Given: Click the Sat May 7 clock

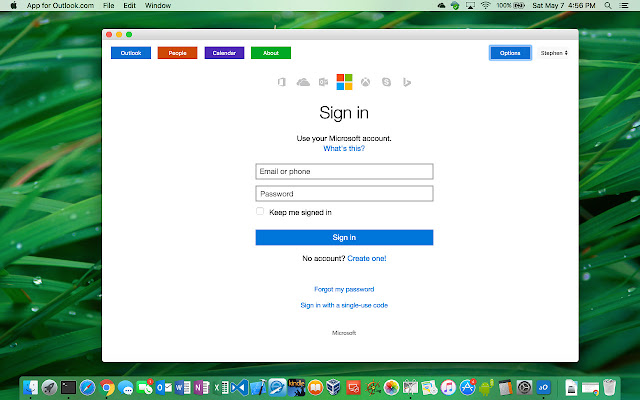Looking at the screenshot, I should click(564, 6).
